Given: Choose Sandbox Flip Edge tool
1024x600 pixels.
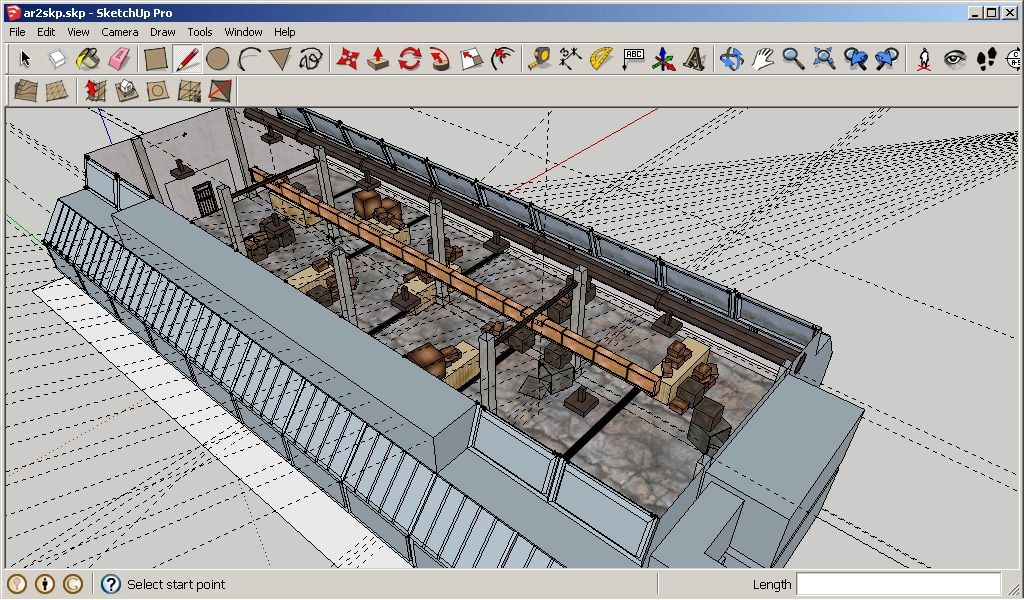Looking at the screenshot, I should [x=221, y=90].
